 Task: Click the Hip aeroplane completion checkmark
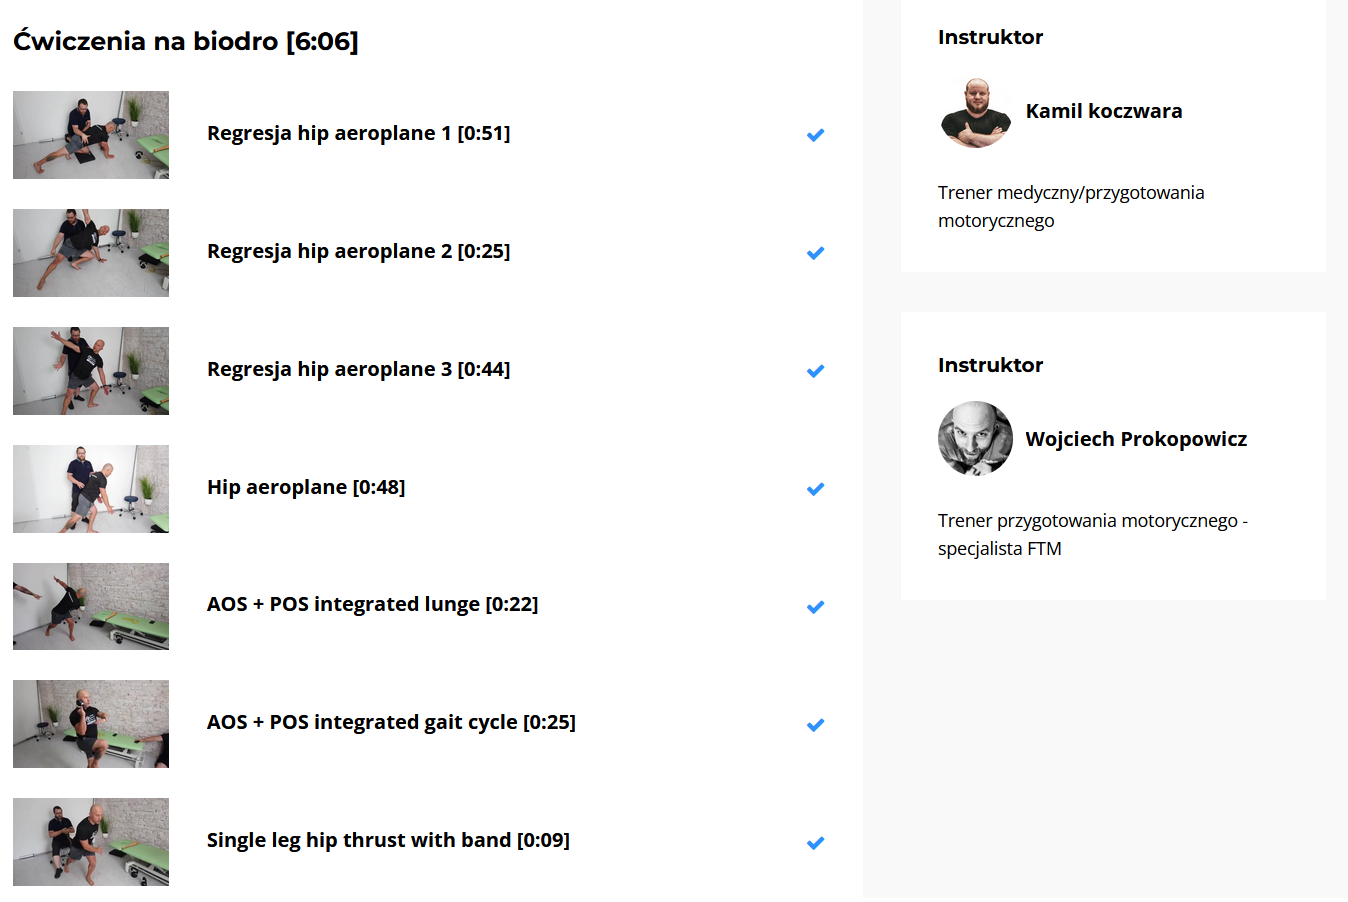[x=815, y=489]
